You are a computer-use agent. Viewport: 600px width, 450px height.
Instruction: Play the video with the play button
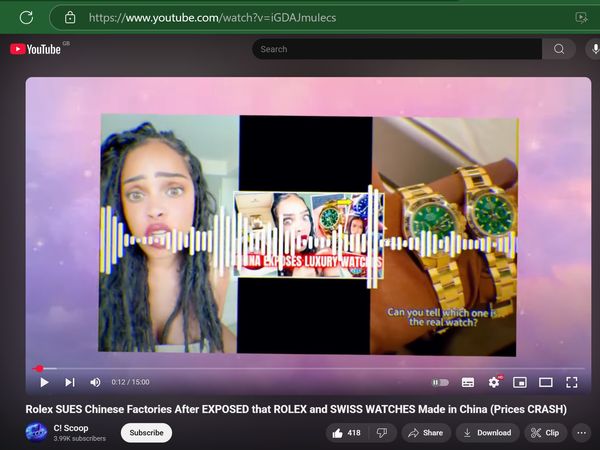click(x=44, y=382)
